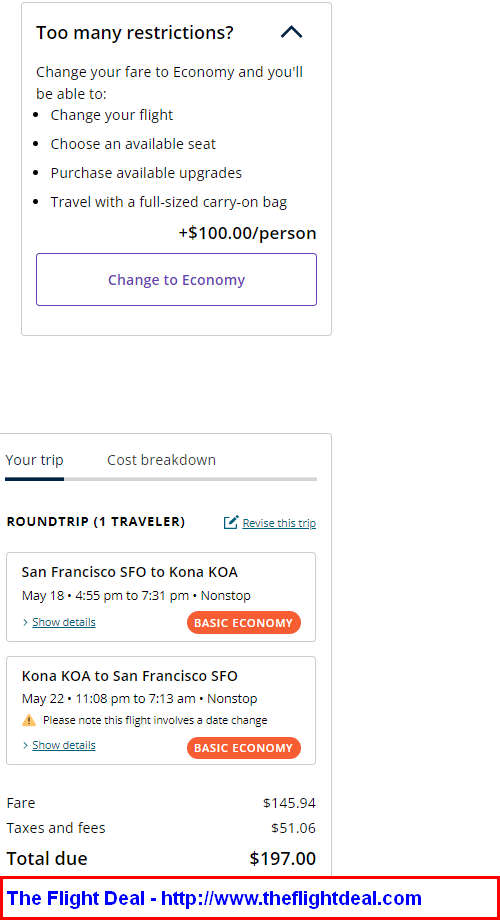This screenshot has width=500, height=920.
Task: Click the +$100.00/person price text
Action: coord(248,233)
